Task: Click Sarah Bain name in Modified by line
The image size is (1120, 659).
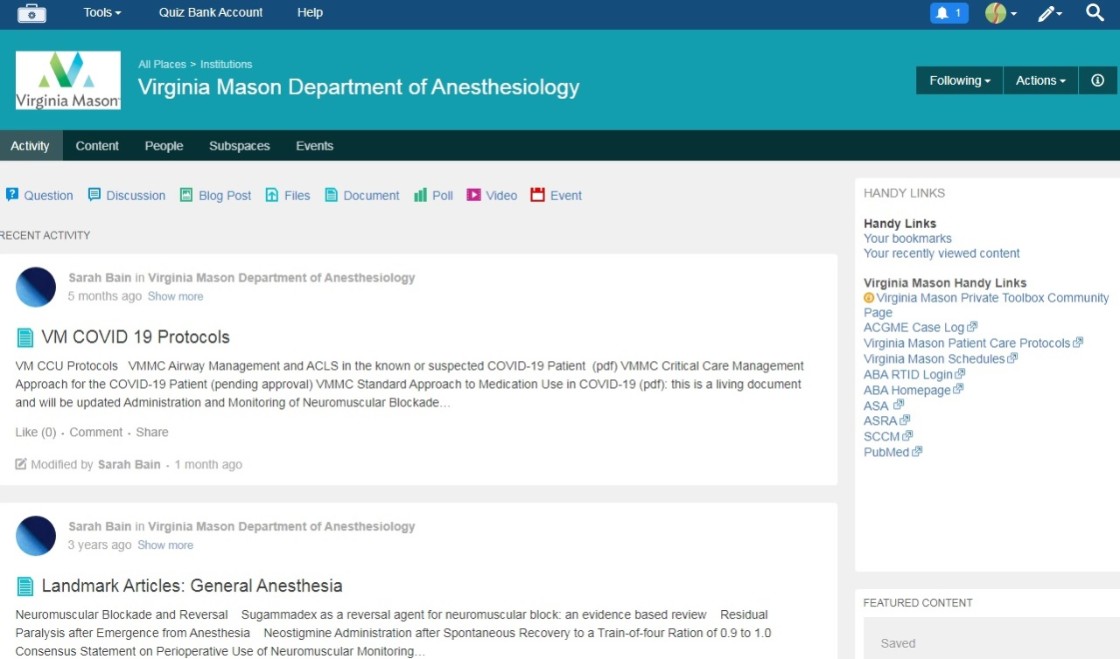Action: 129,464
